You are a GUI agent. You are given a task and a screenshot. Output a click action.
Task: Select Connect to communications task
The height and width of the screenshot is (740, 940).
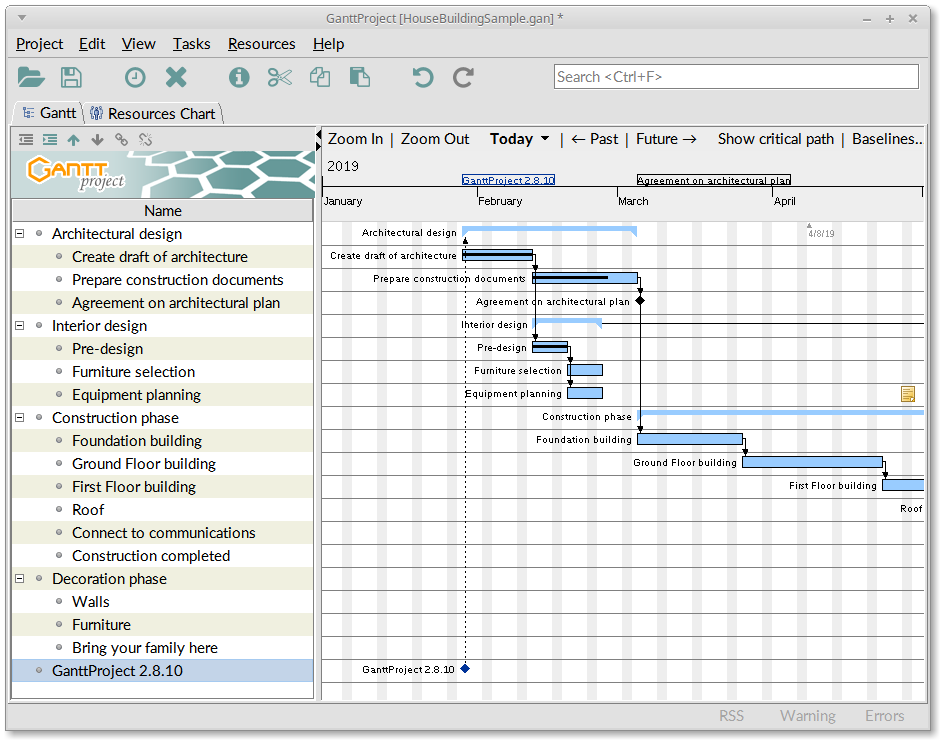[x=162, y=533]
